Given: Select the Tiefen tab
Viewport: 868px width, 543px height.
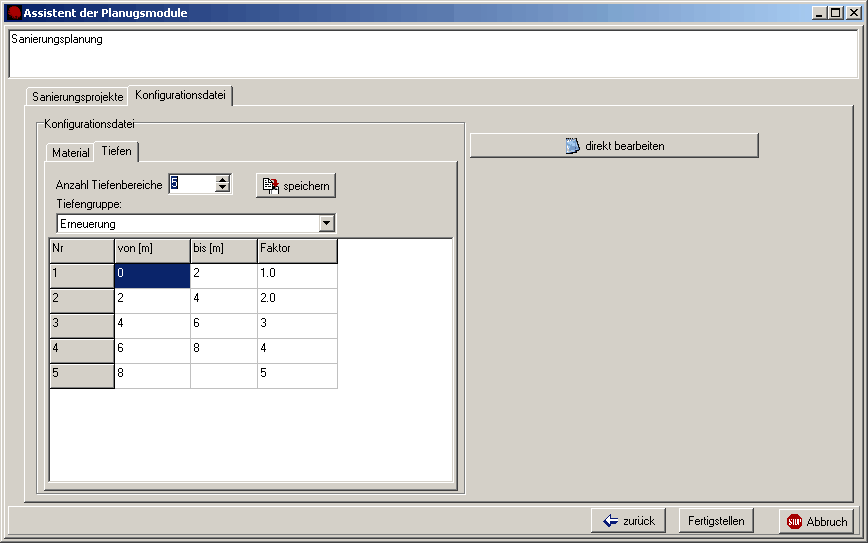Looking at the screenshot, I should [x=116, y=152].
